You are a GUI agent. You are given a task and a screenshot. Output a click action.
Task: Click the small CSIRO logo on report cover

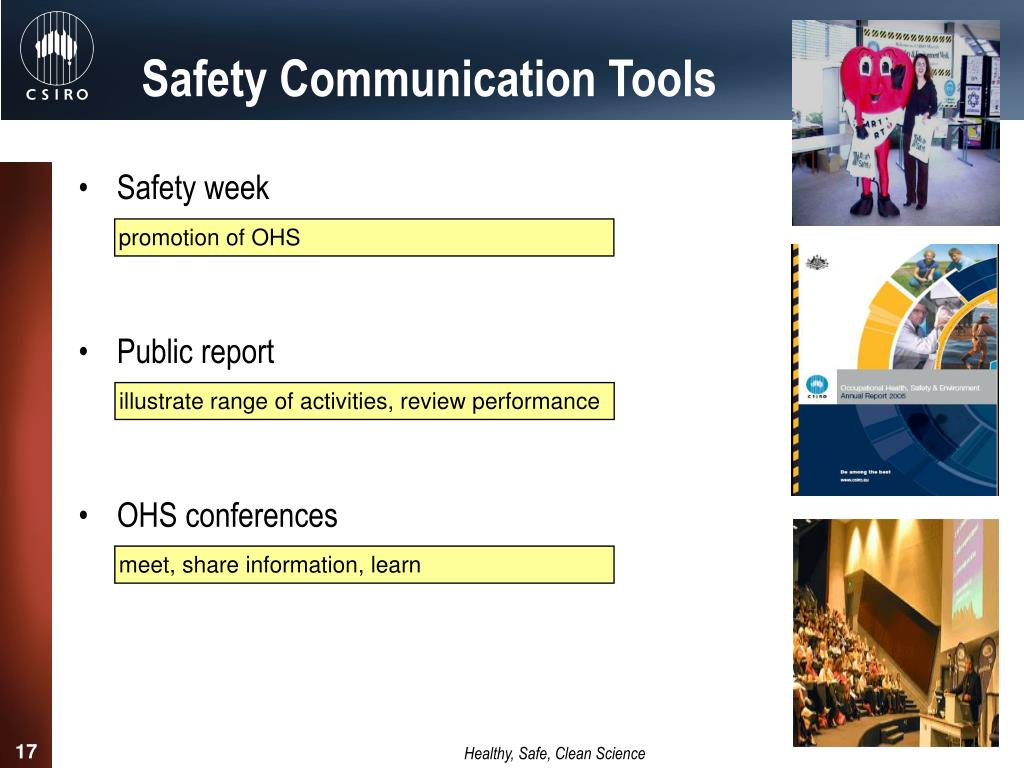tap(817, 387)
